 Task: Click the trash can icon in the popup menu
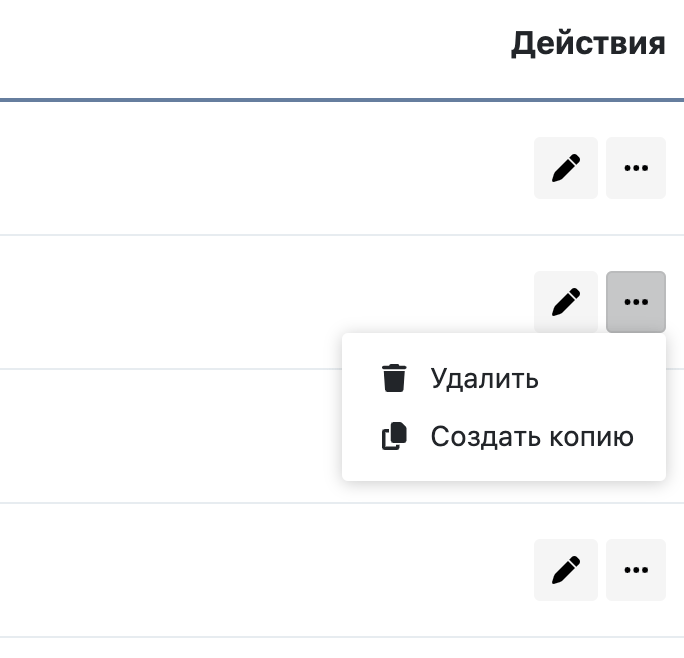pyautogui.click(x=395, y=379)
